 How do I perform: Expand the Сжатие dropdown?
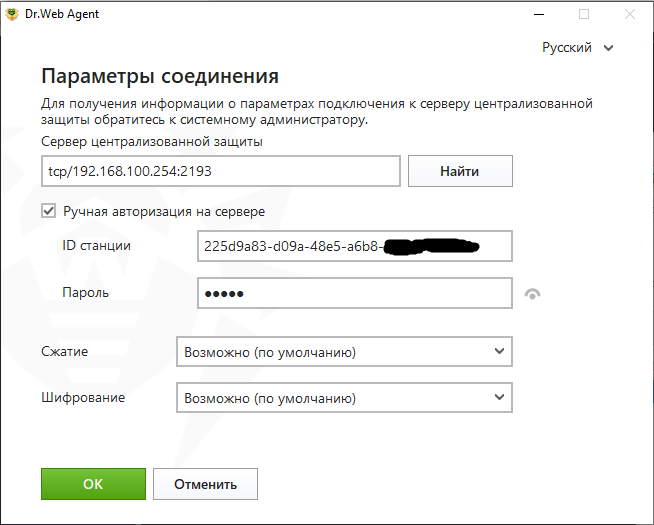344,352
